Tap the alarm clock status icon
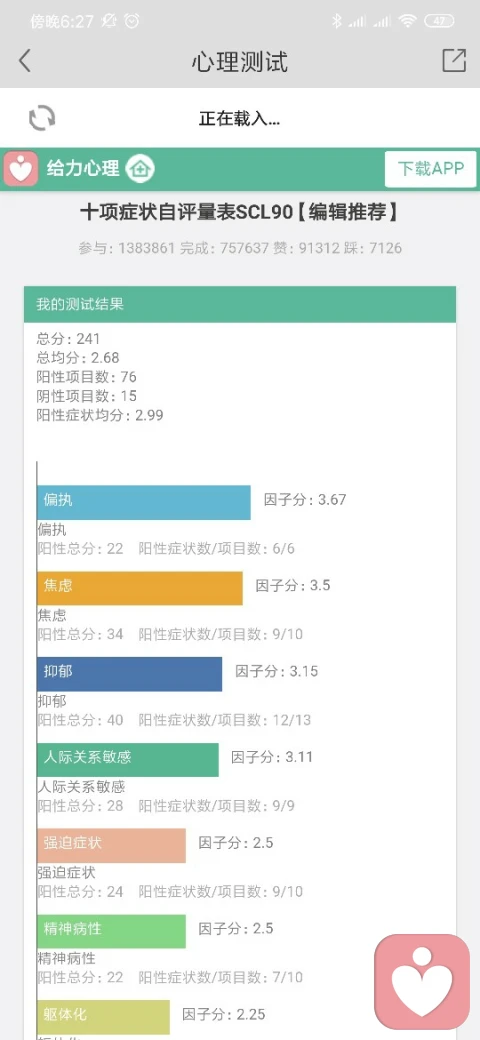The image size is (480, 1040). click(132, 21)
